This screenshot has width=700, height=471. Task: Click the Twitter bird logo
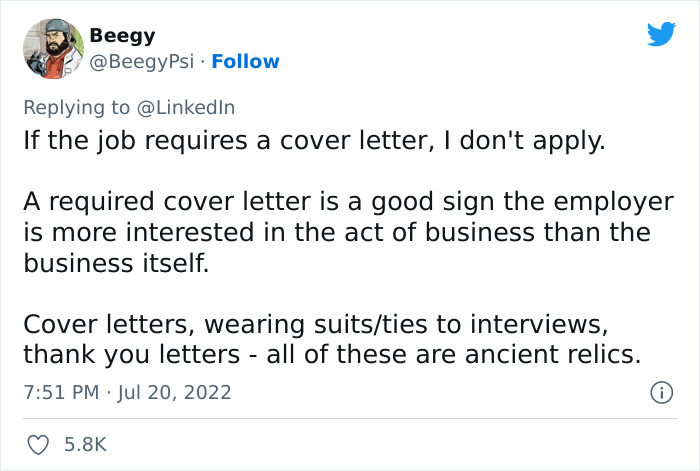661,34
